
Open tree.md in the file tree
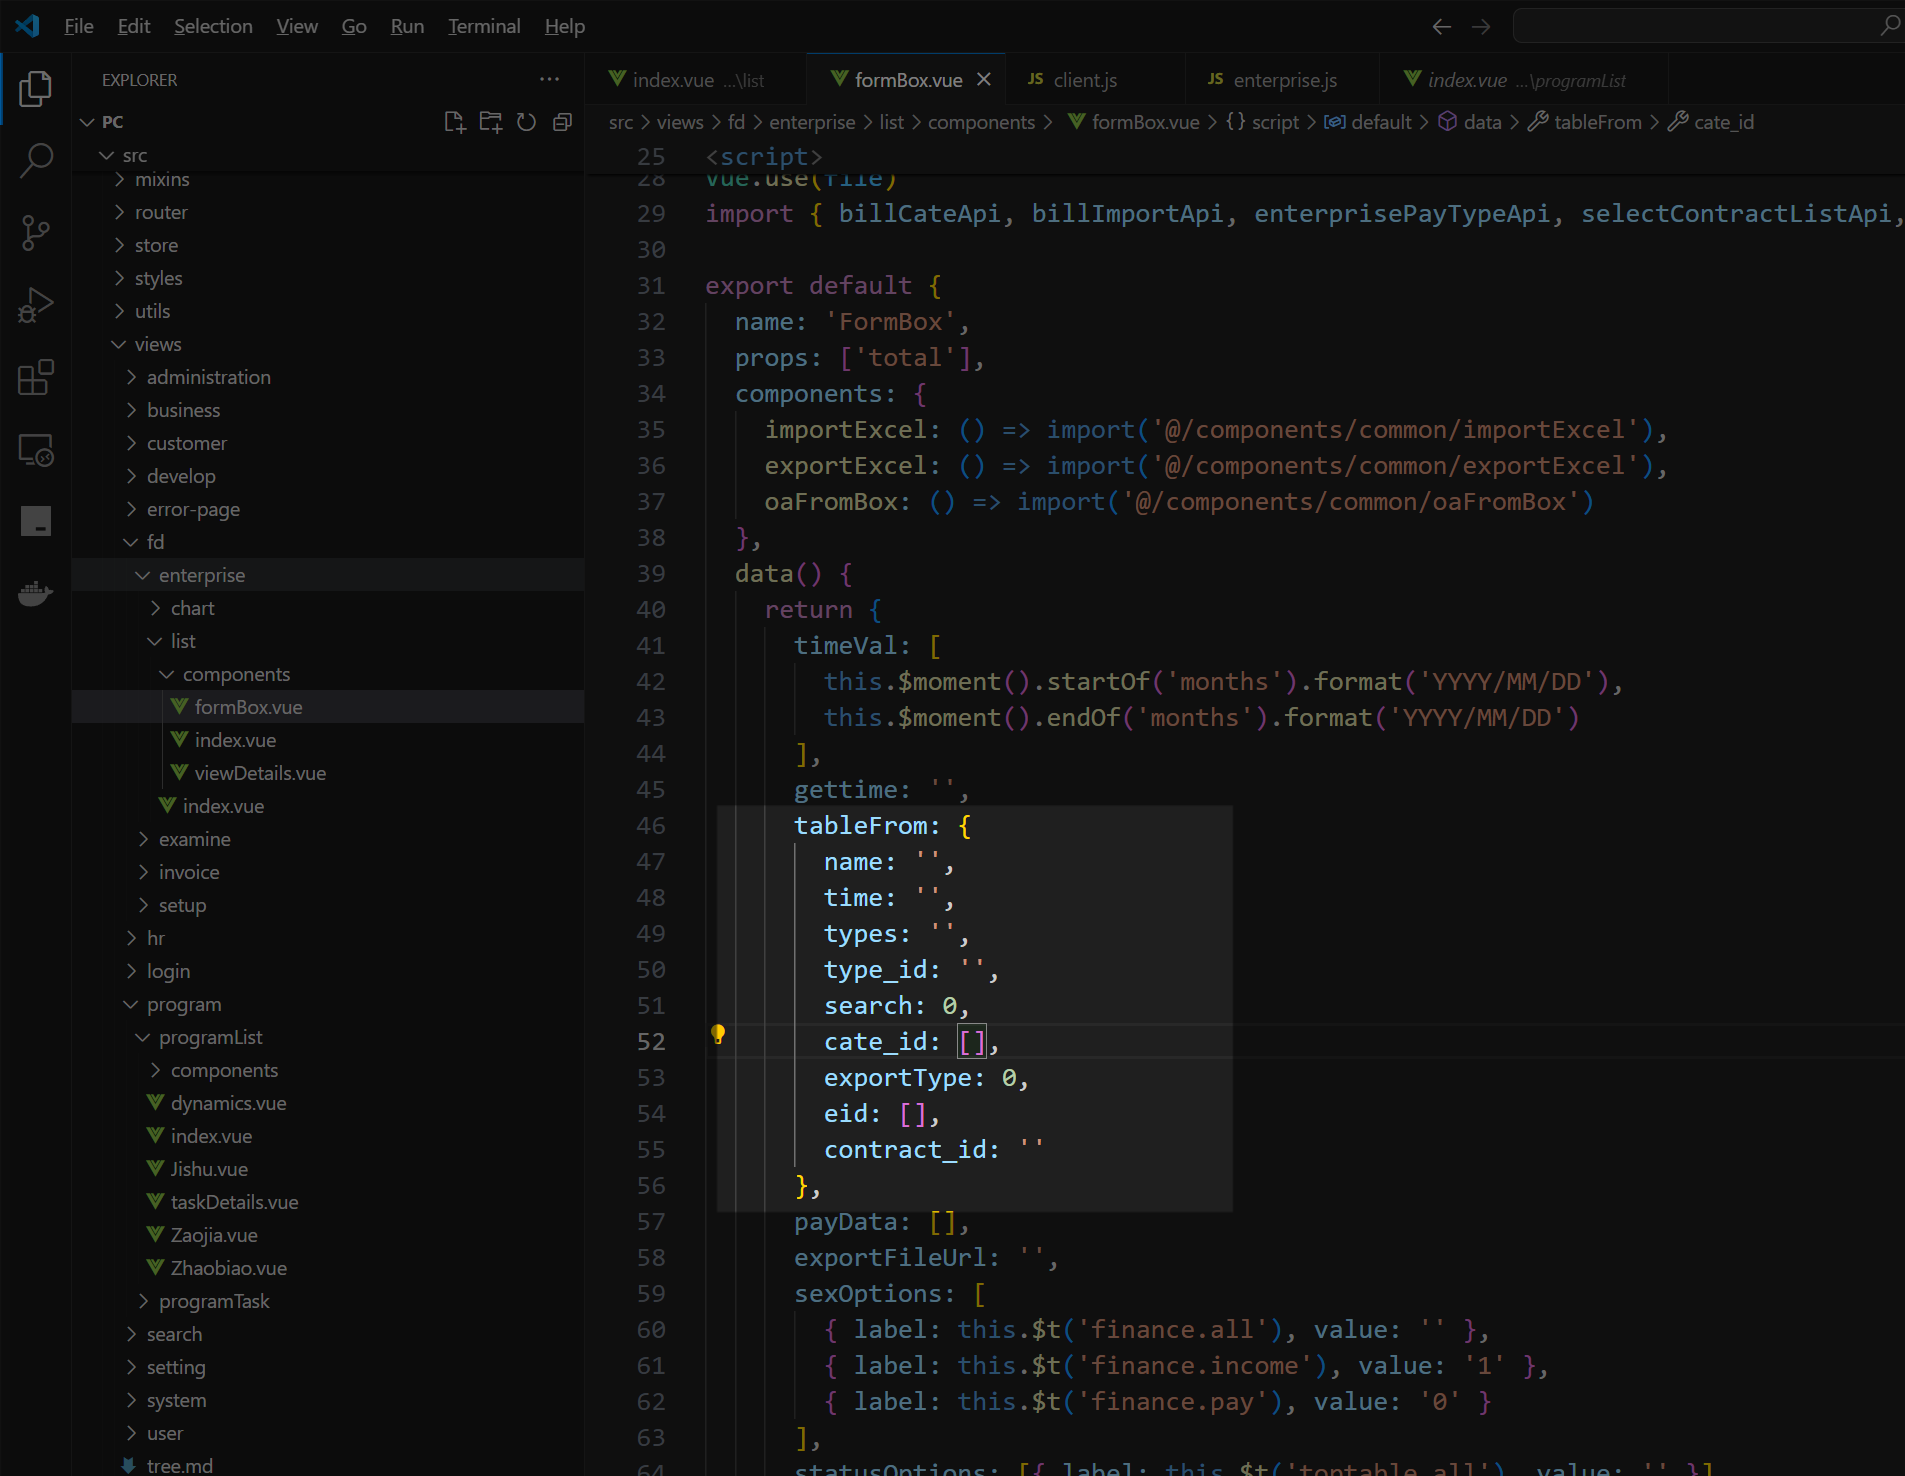[x=179, y=1465]
